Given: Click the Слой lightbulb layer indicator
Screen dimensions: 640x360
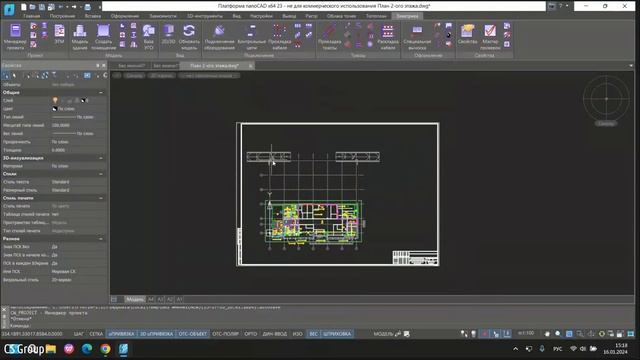Looking at the screenshot, I should tap(55, 100).
